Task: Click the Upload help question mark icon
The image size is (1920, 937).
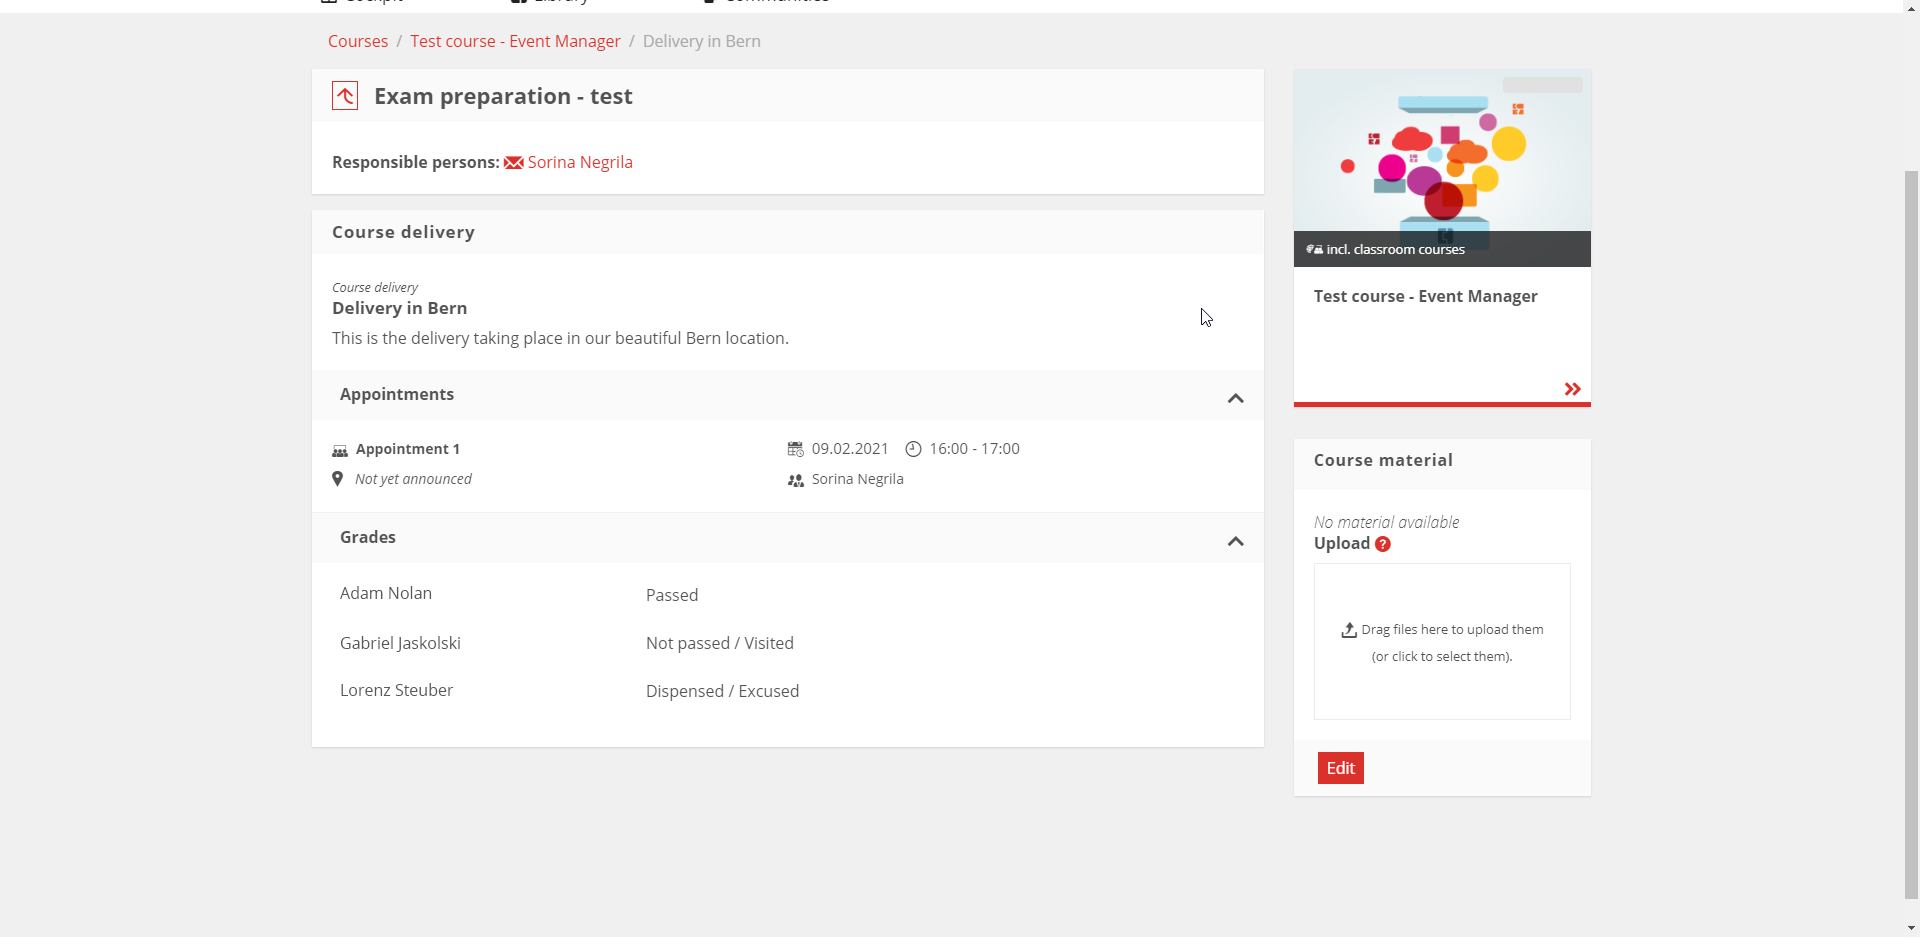Action: [1383, 544]
